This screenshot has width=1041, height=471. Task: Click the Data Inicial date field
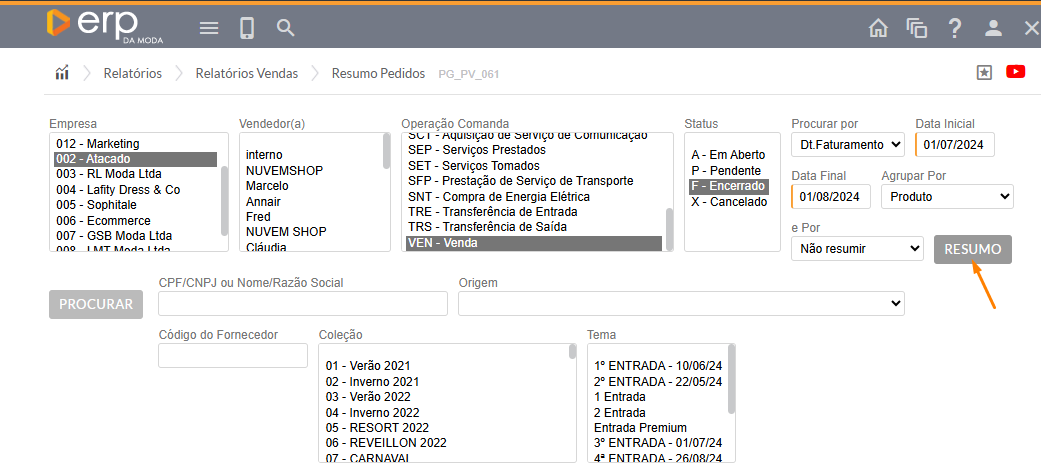956,145
